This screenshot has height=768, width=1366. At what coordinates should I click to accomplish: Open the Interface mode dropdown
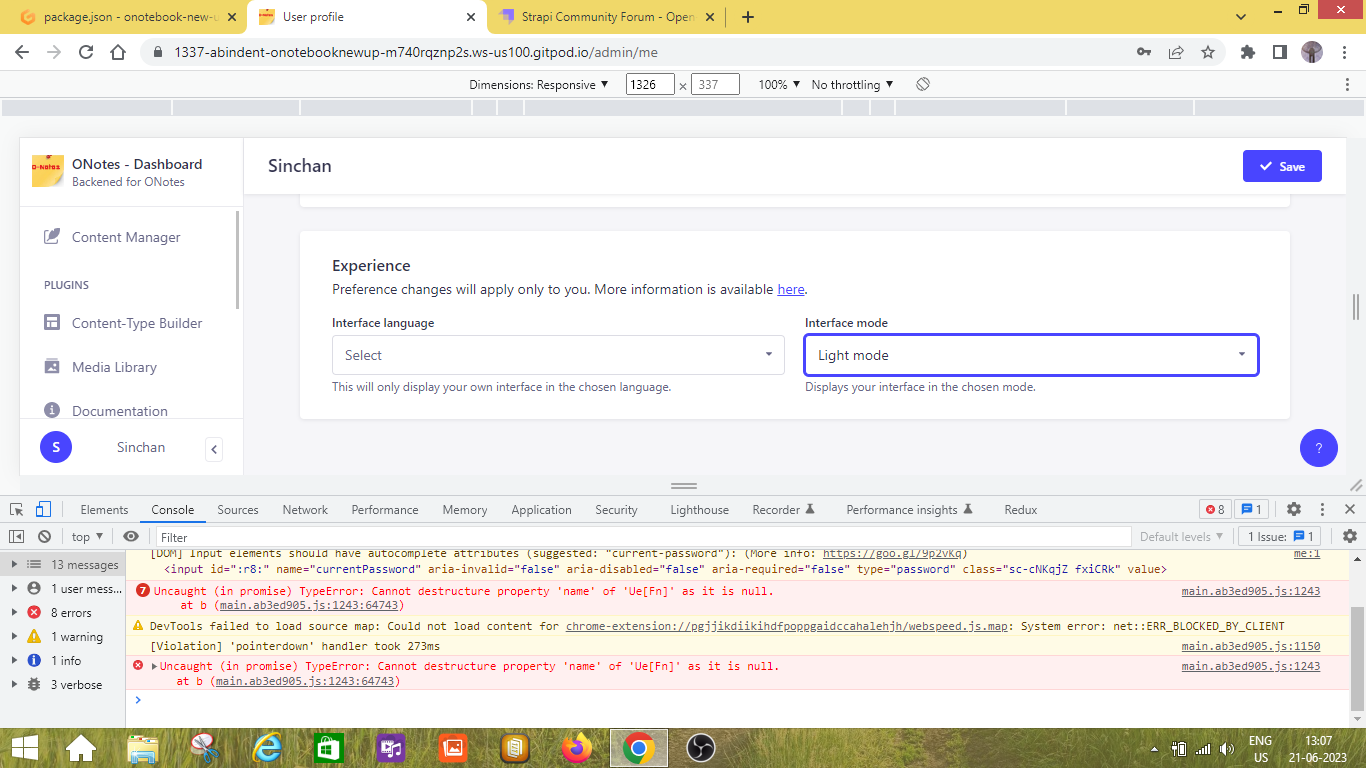(1031, 355)
